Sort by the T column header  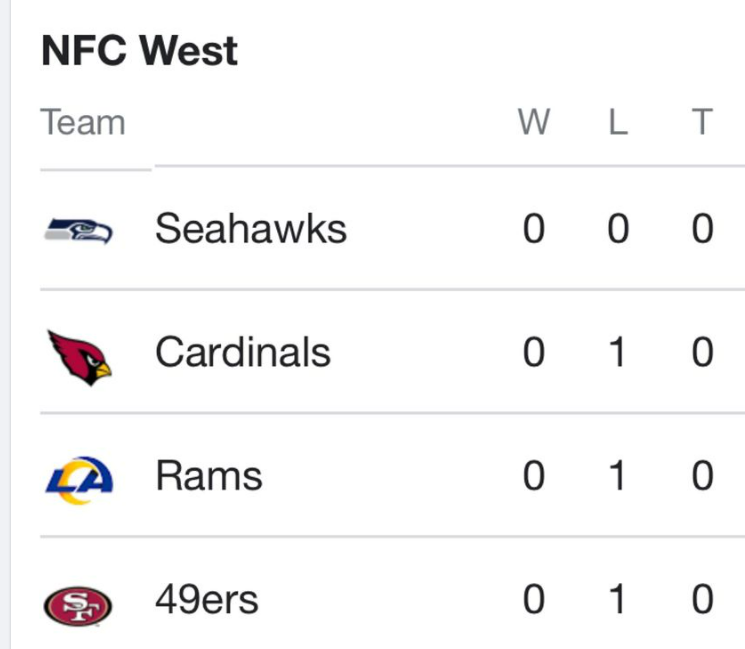pyautogui.click(x=703, y=123)
